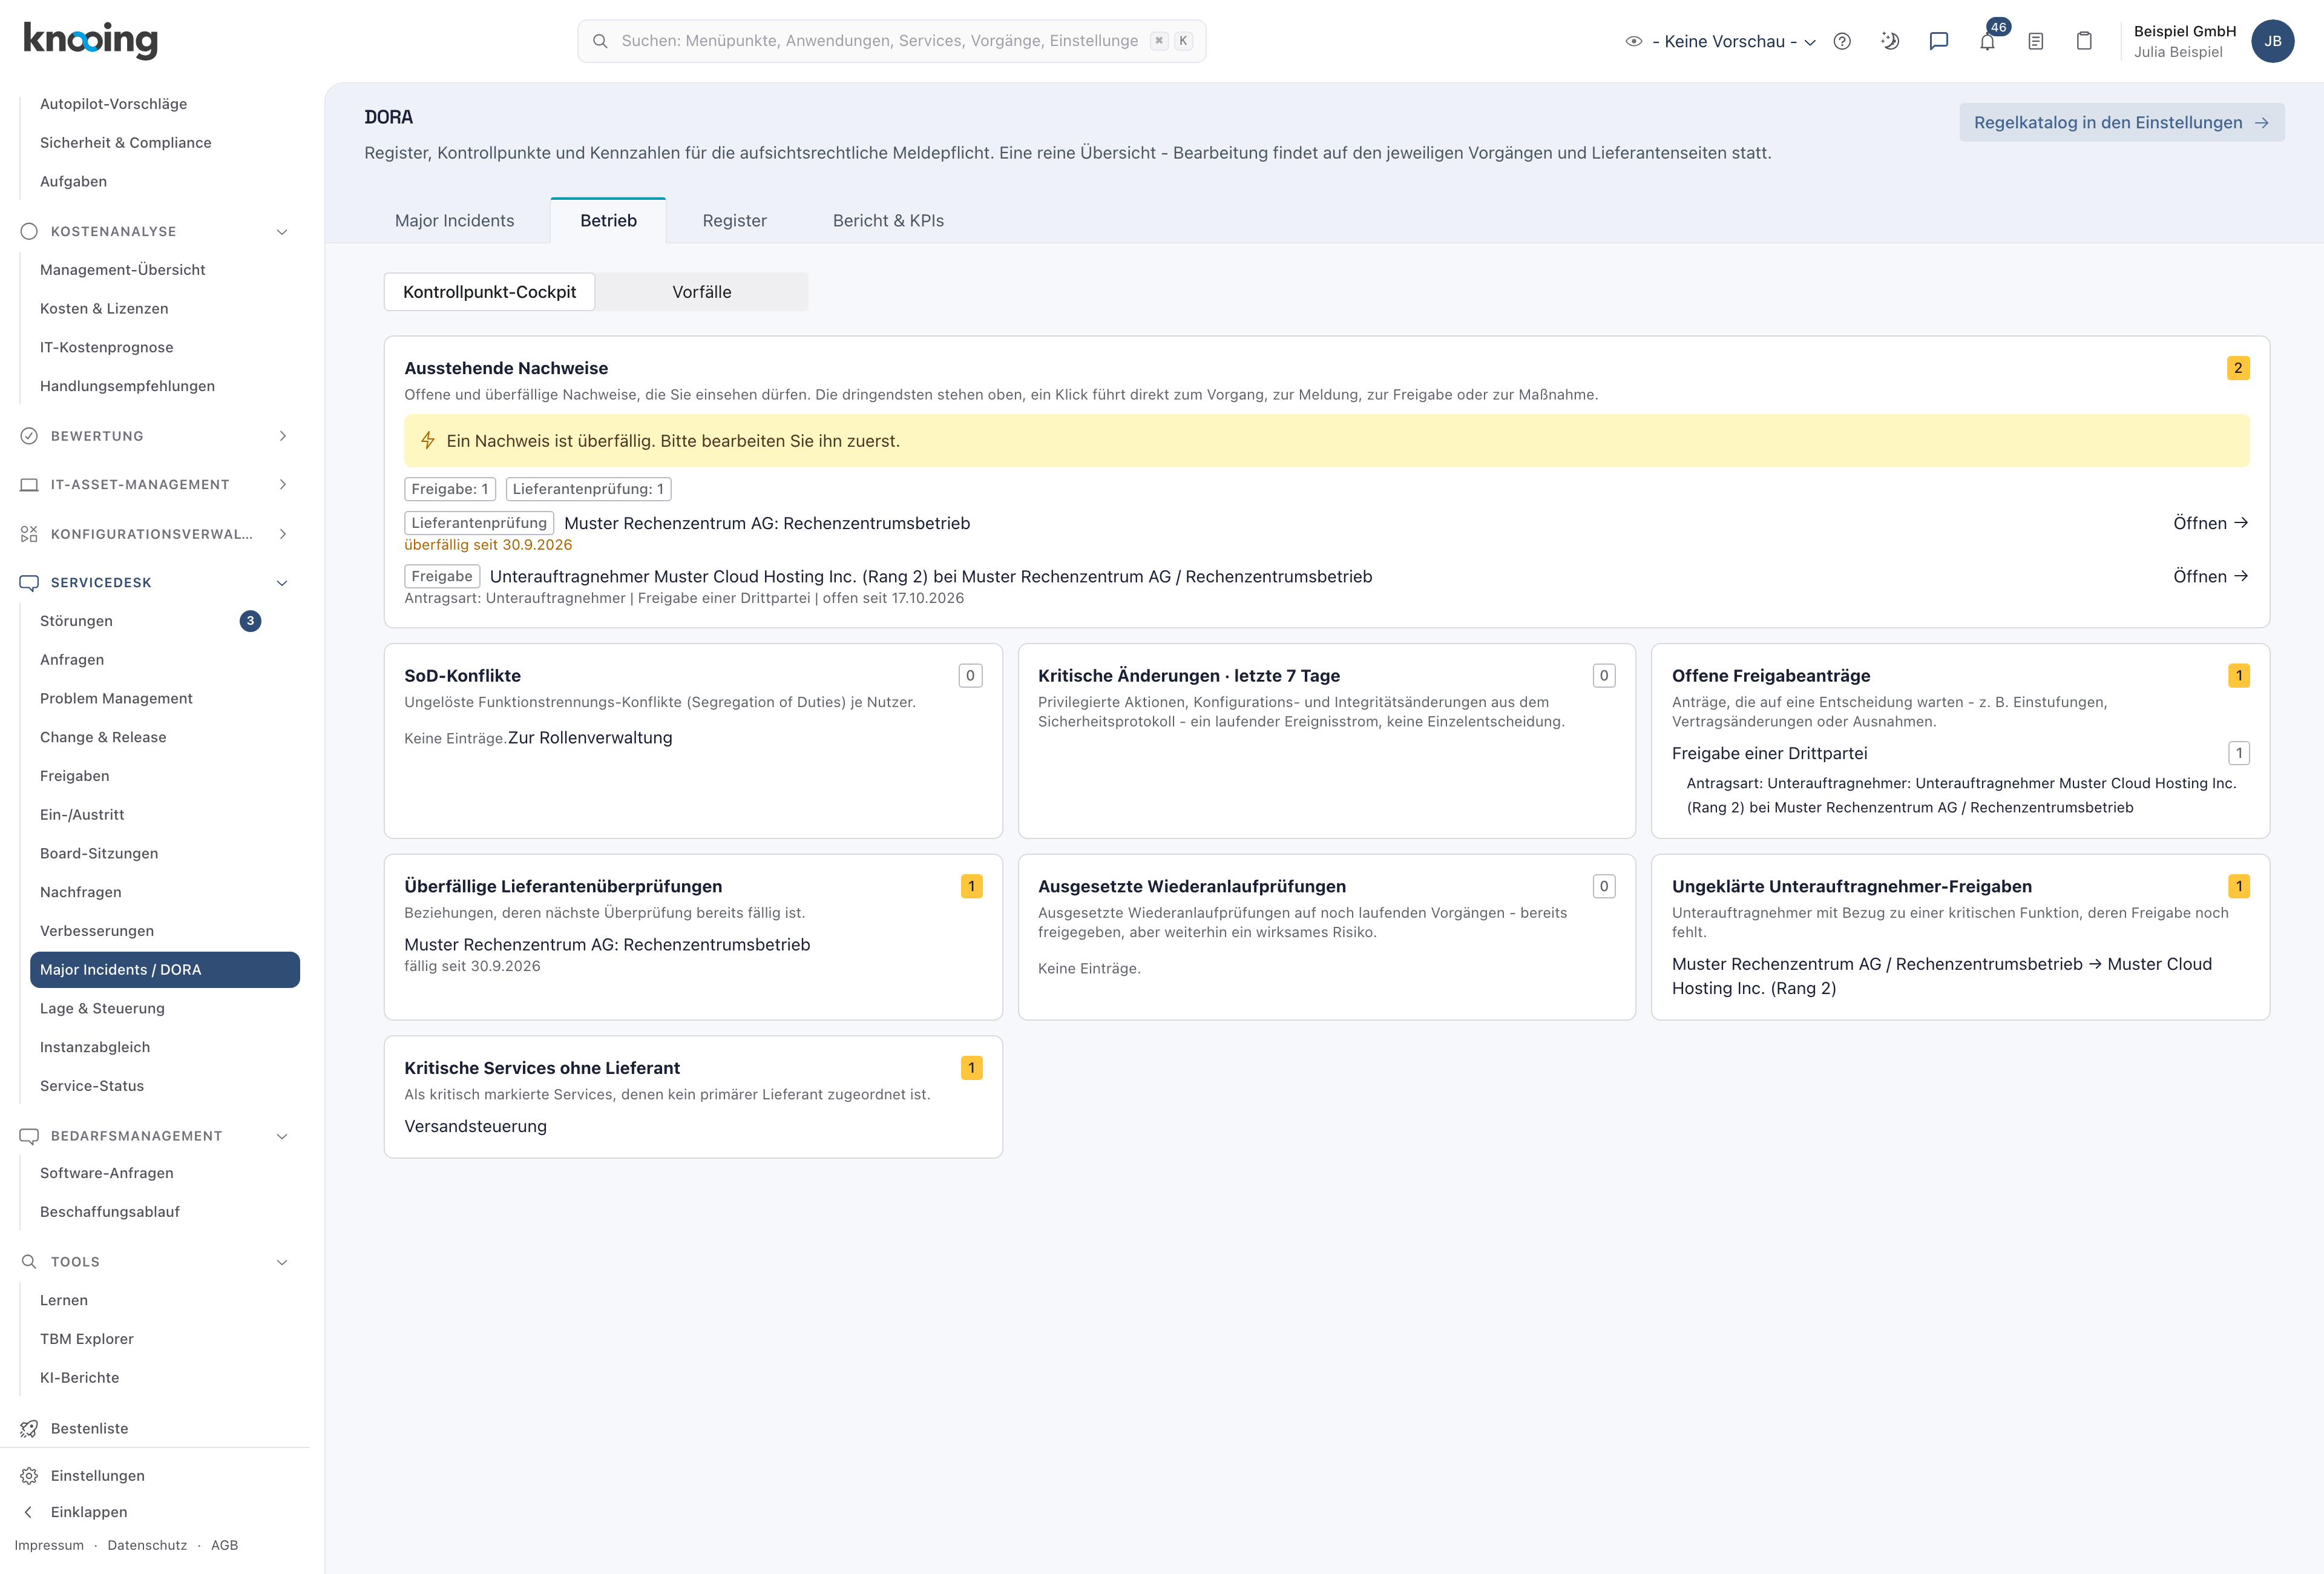Open the document notes icon in header
Viewport: 2324px width, 1574px height.
(x=2036, y=41)
